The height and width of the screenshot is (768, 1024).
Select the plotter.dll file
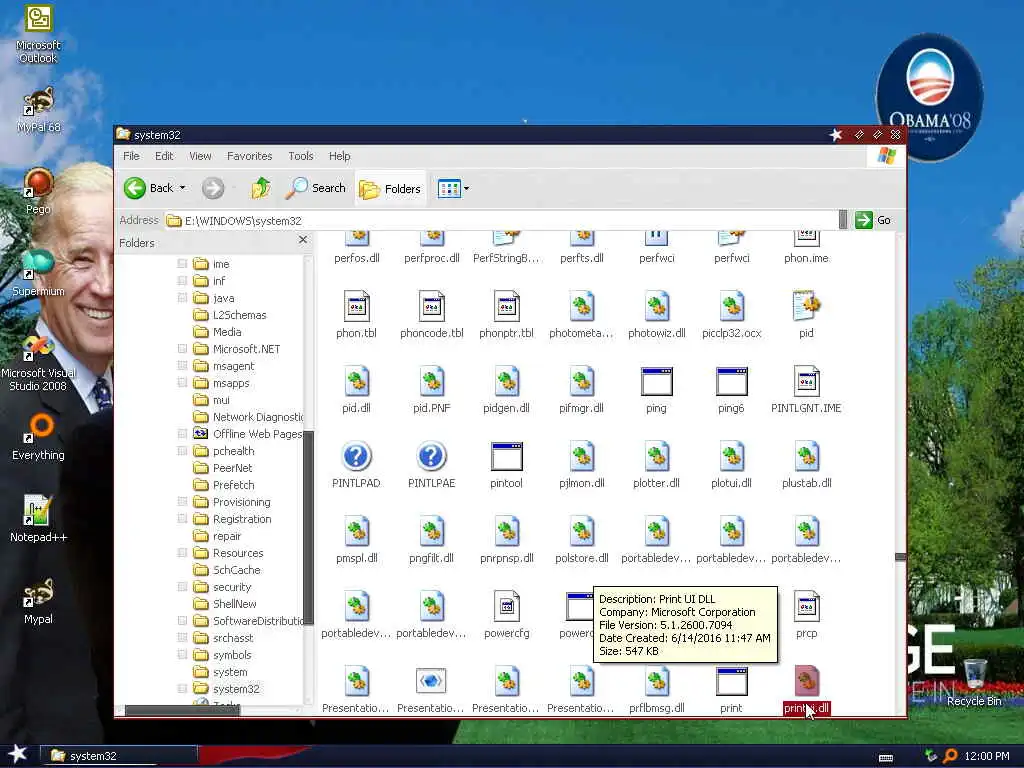[x=656, y=465]
